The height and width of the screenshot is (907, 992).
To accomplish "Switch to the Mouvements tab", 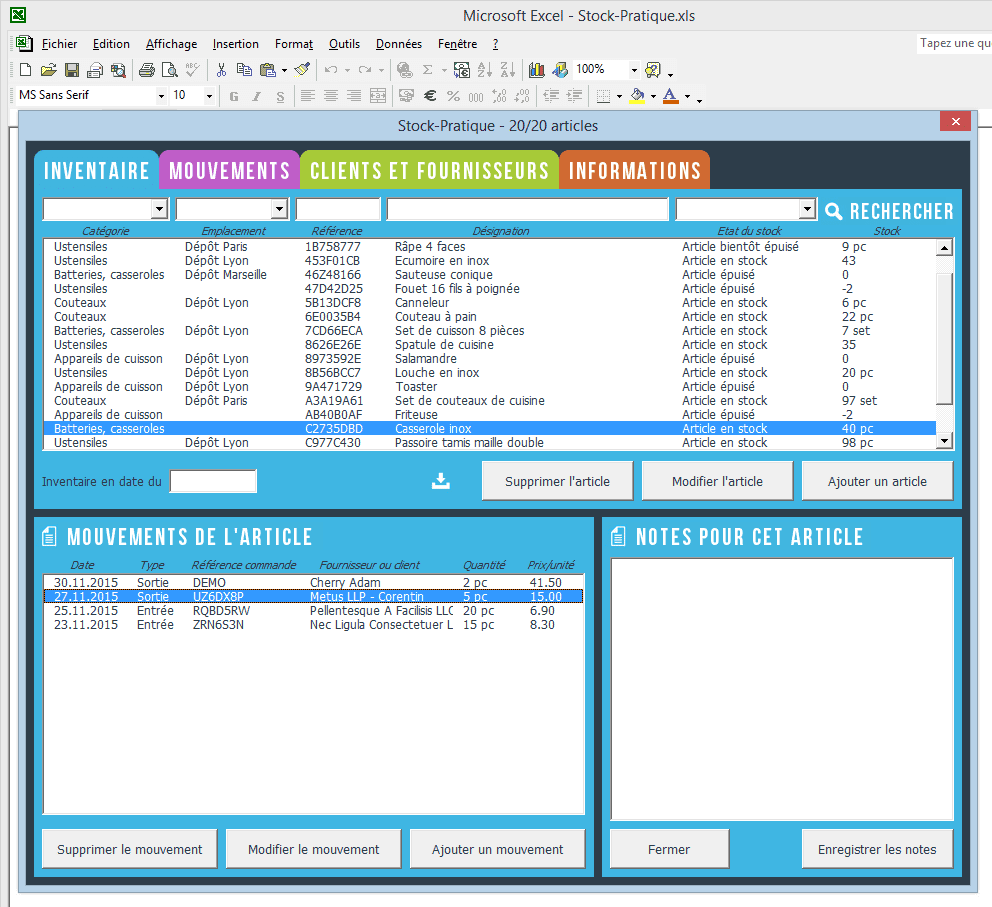I will [229, 171].
